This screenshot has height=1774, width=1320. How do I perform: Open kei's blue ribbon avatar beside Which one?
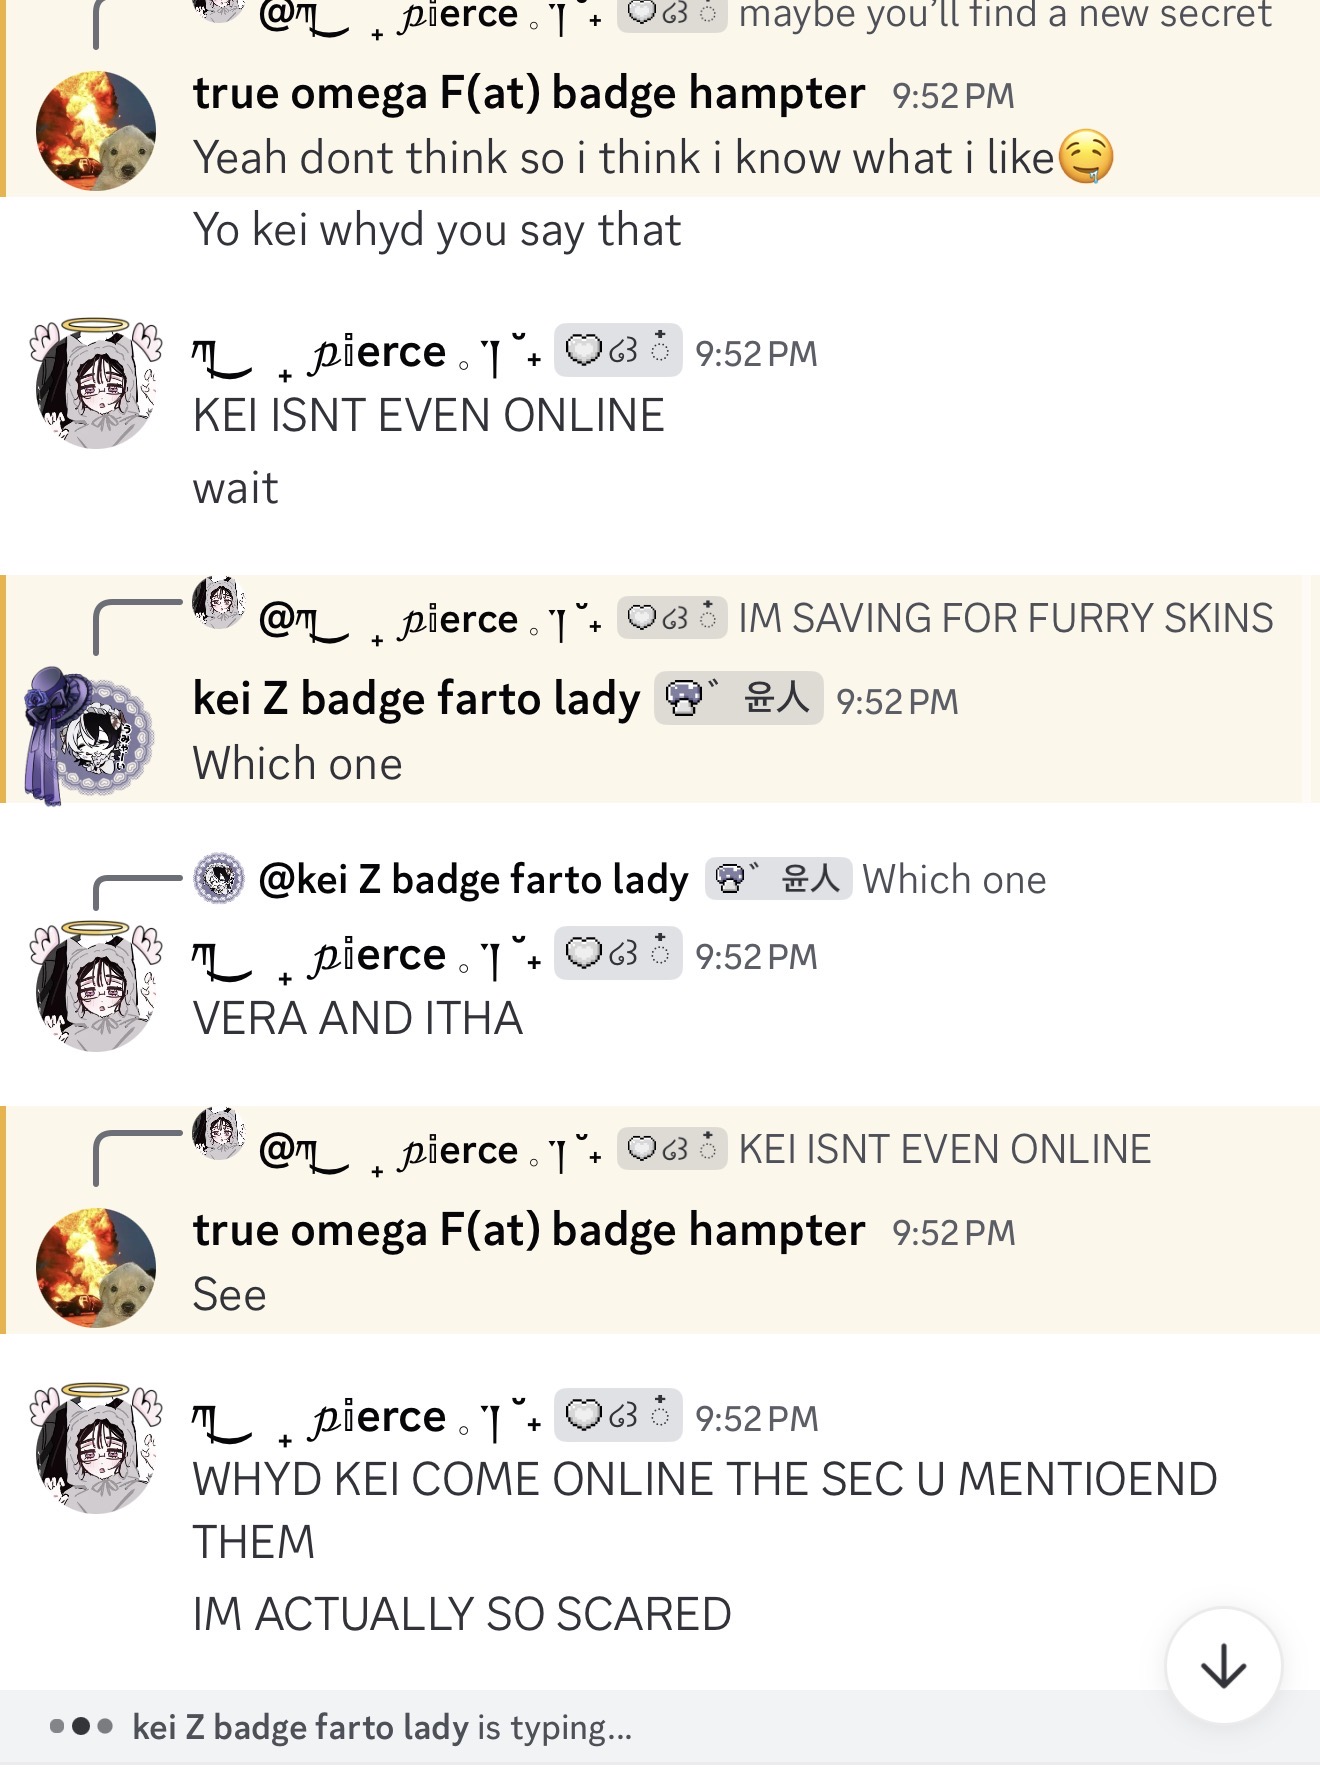click(90, 735)
